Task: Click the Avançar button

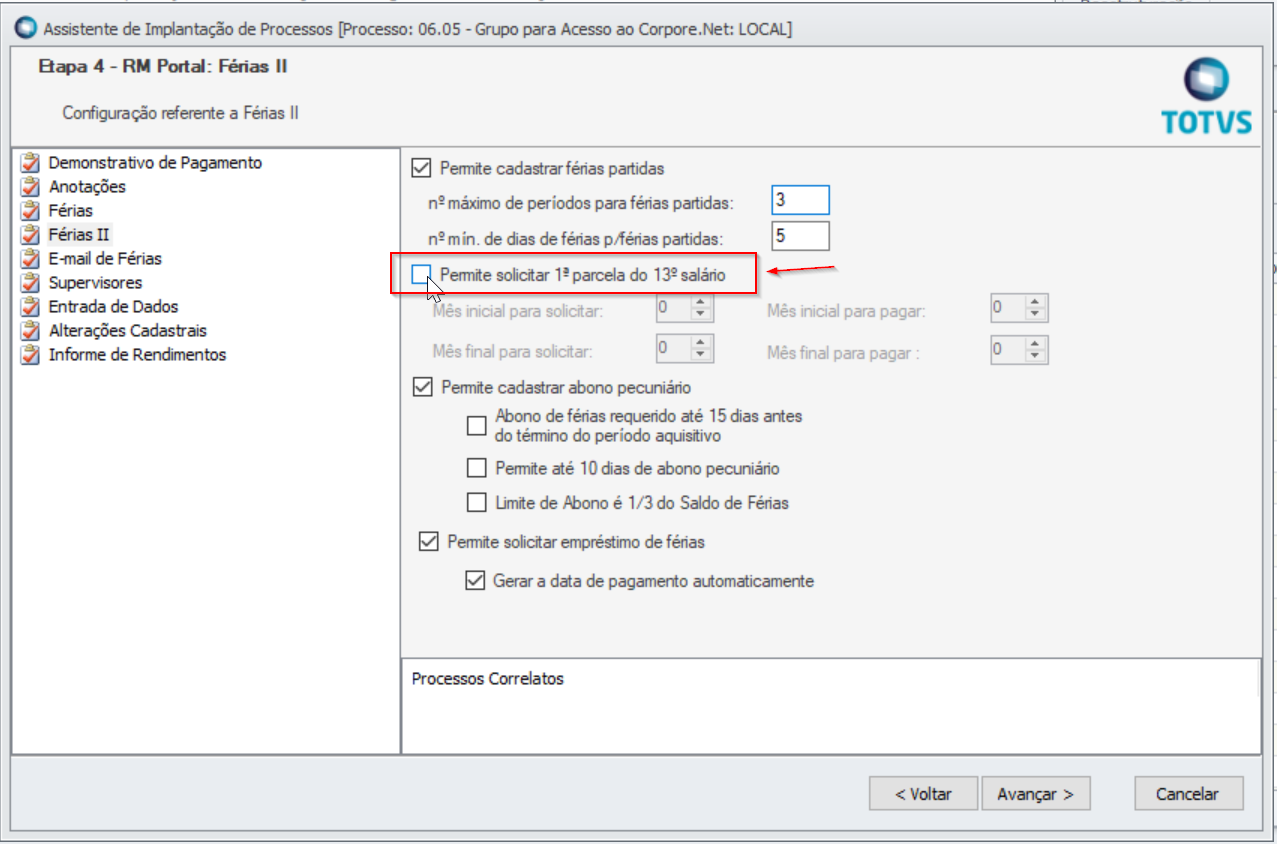Action: 1036,794
